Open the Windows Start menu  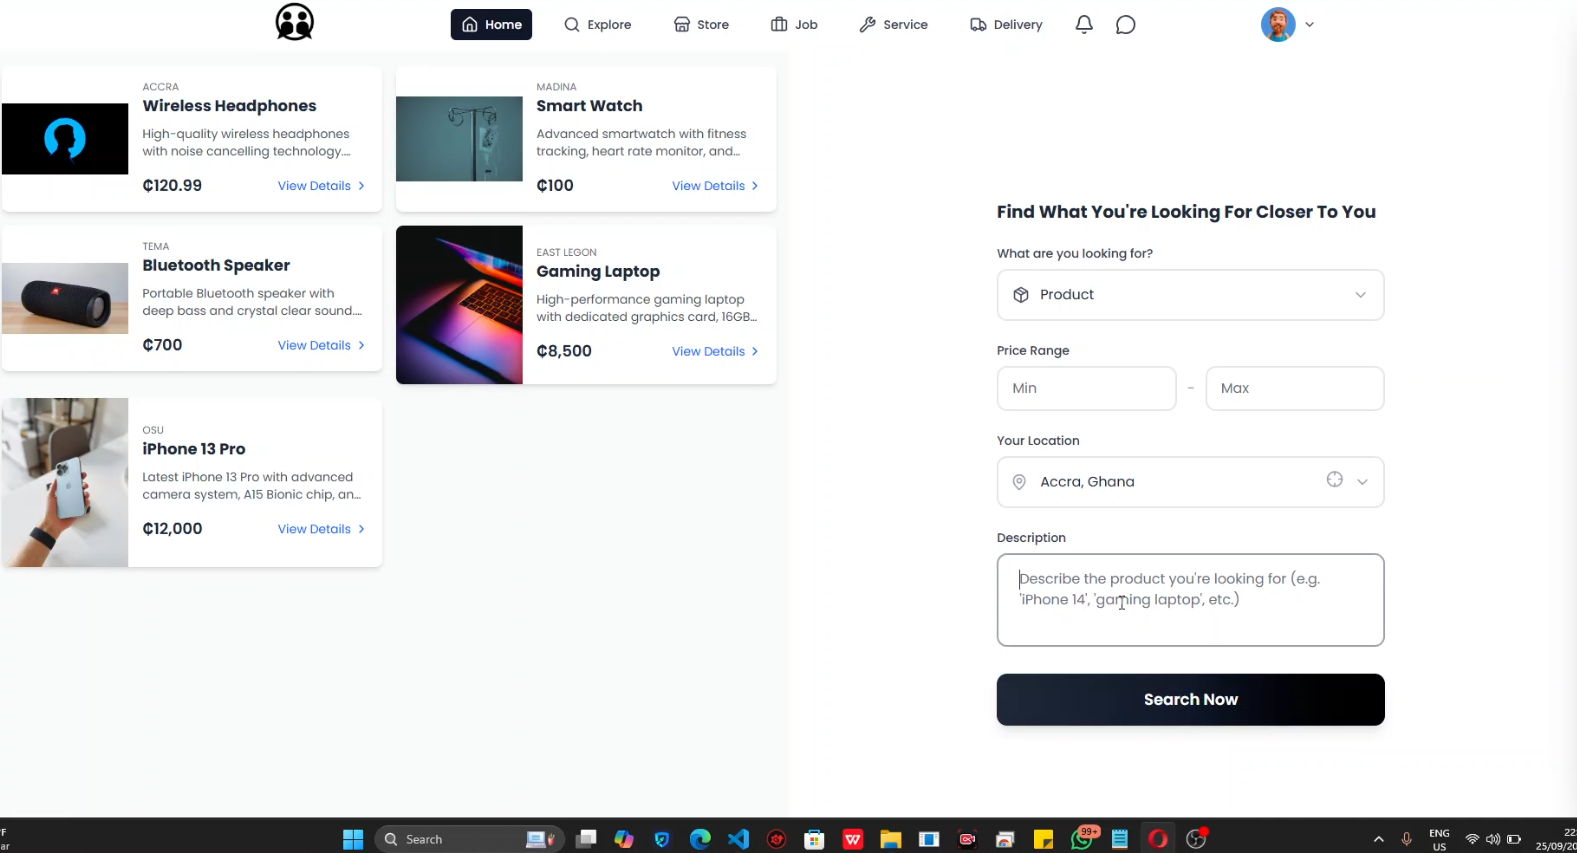353,839
